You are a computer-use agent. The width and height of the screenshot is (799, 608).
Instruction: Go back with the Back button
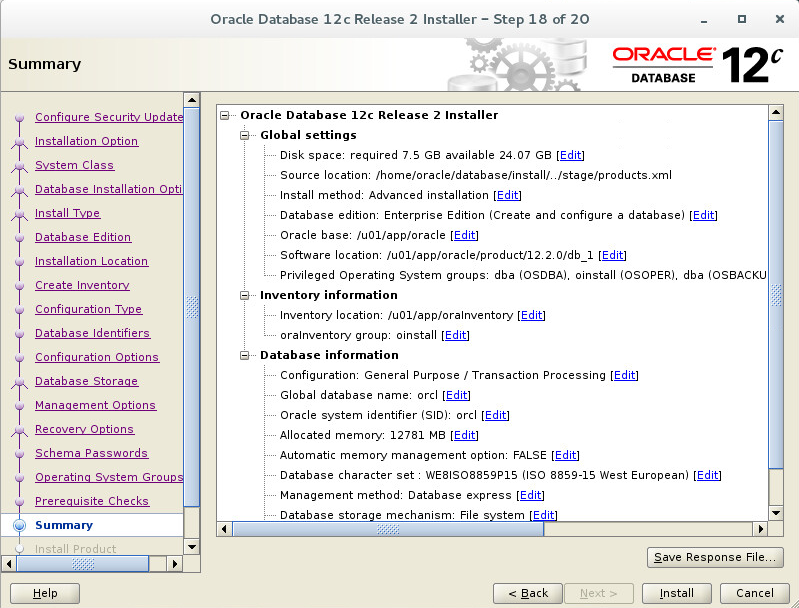528,593
